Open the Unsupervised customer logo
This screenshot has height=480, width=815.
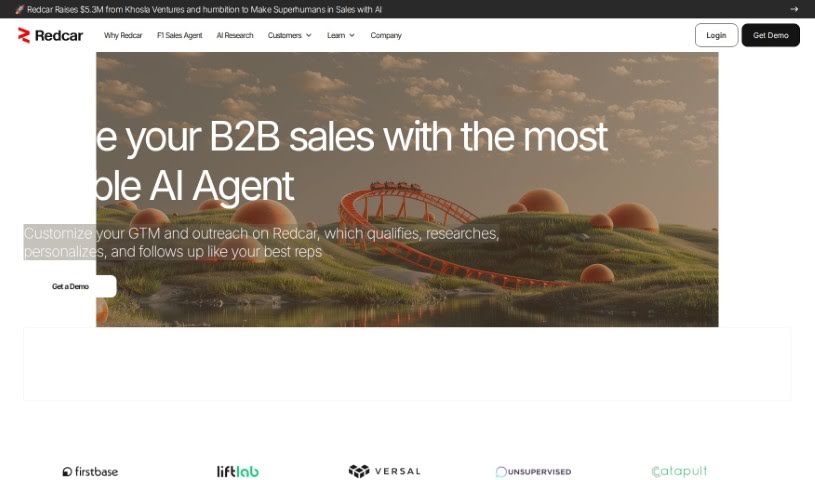pos(533,472)
